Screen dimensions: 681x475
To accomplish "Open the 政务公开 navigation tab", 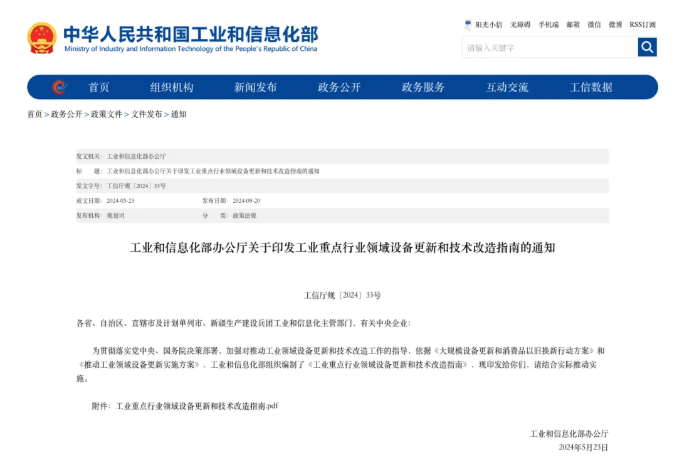I will tap(339, 87).
